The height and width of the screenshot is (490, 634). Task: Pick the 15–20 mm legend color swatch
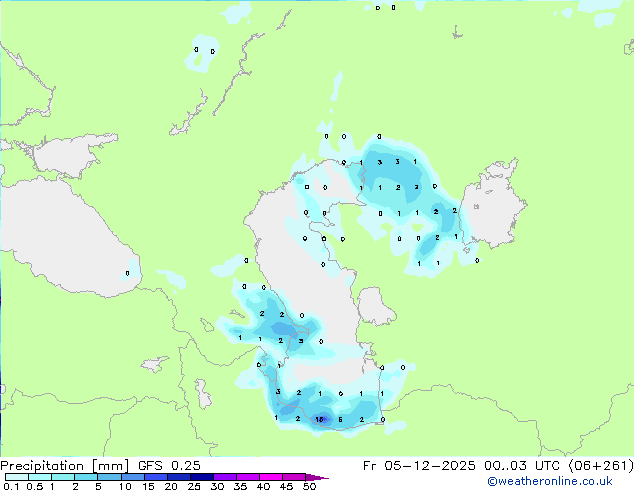click(x=156, y=477)
